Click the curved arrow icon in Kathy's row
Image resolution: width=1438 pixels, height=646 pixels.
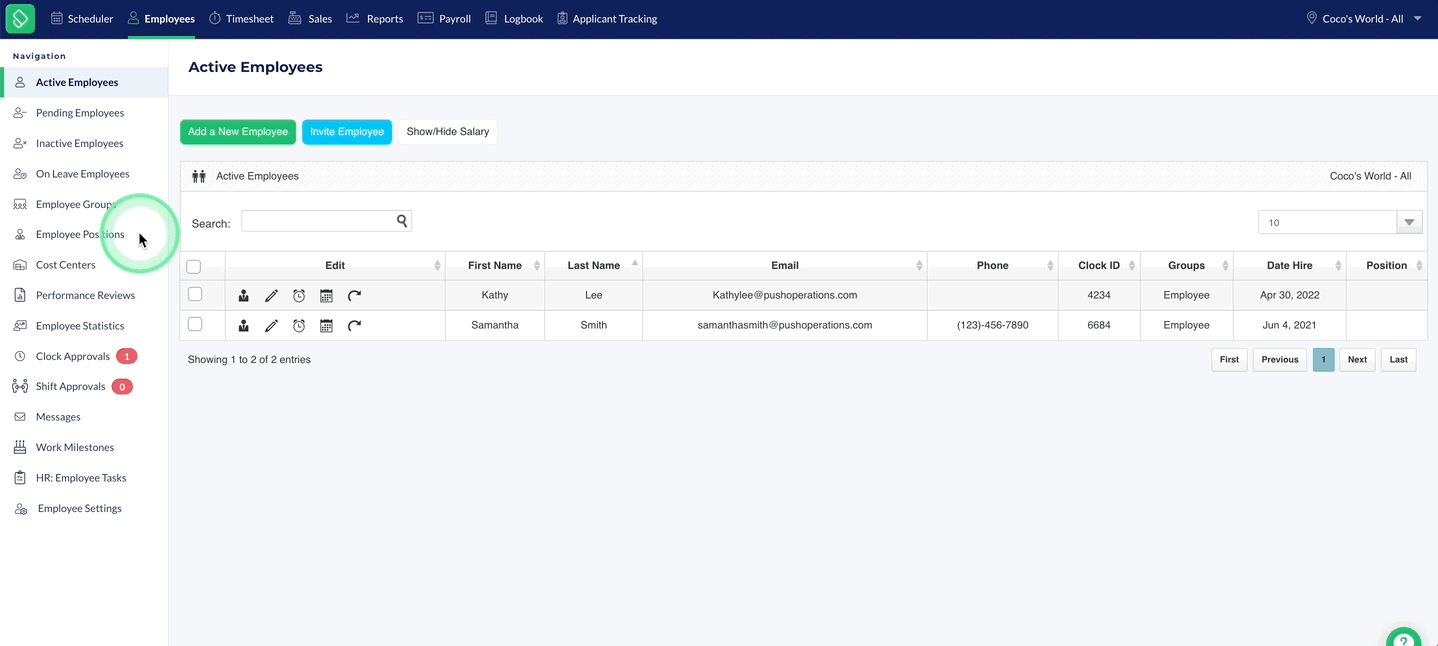click(354, 296)
